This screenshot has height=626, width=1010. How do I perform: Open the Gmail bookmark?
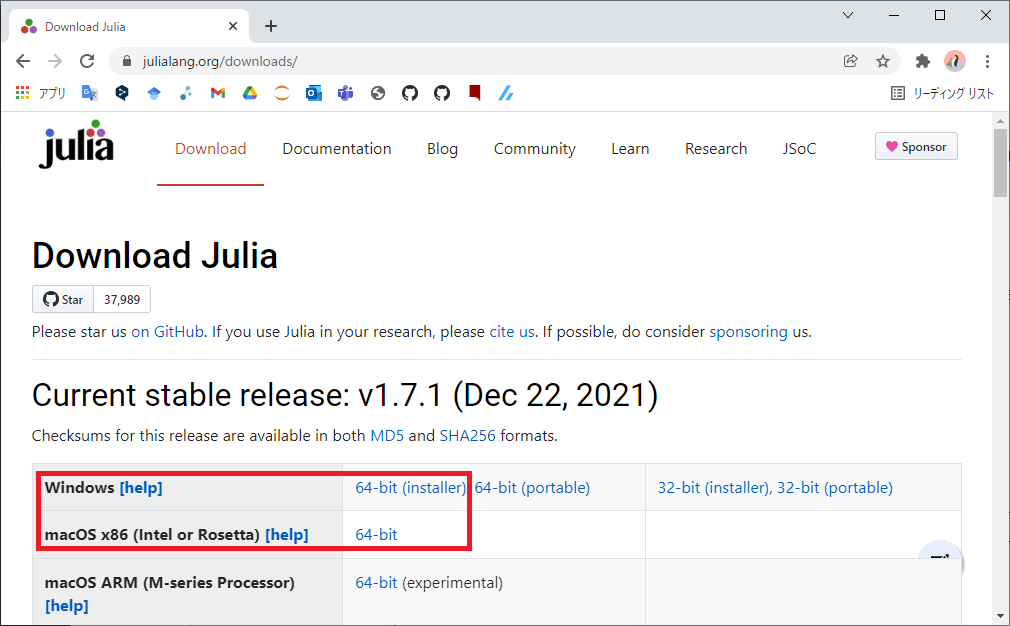pos(218,93)
